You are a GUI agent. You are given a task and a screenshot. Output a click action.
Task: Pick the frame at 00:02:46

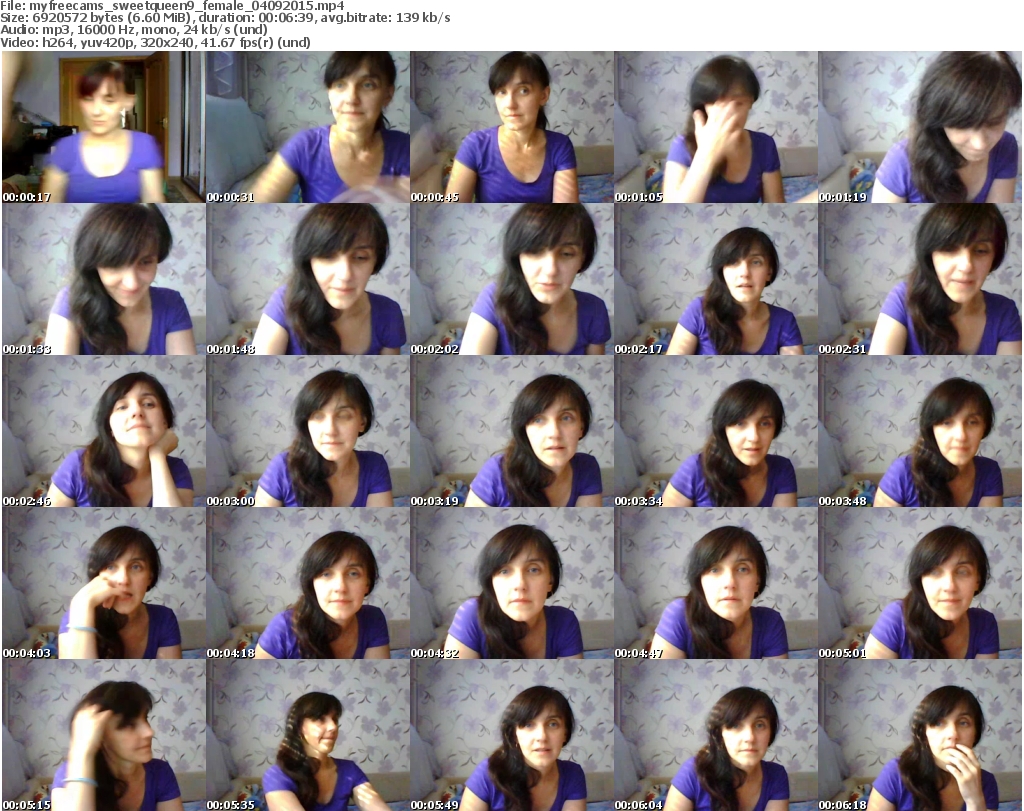coord(103,432)
